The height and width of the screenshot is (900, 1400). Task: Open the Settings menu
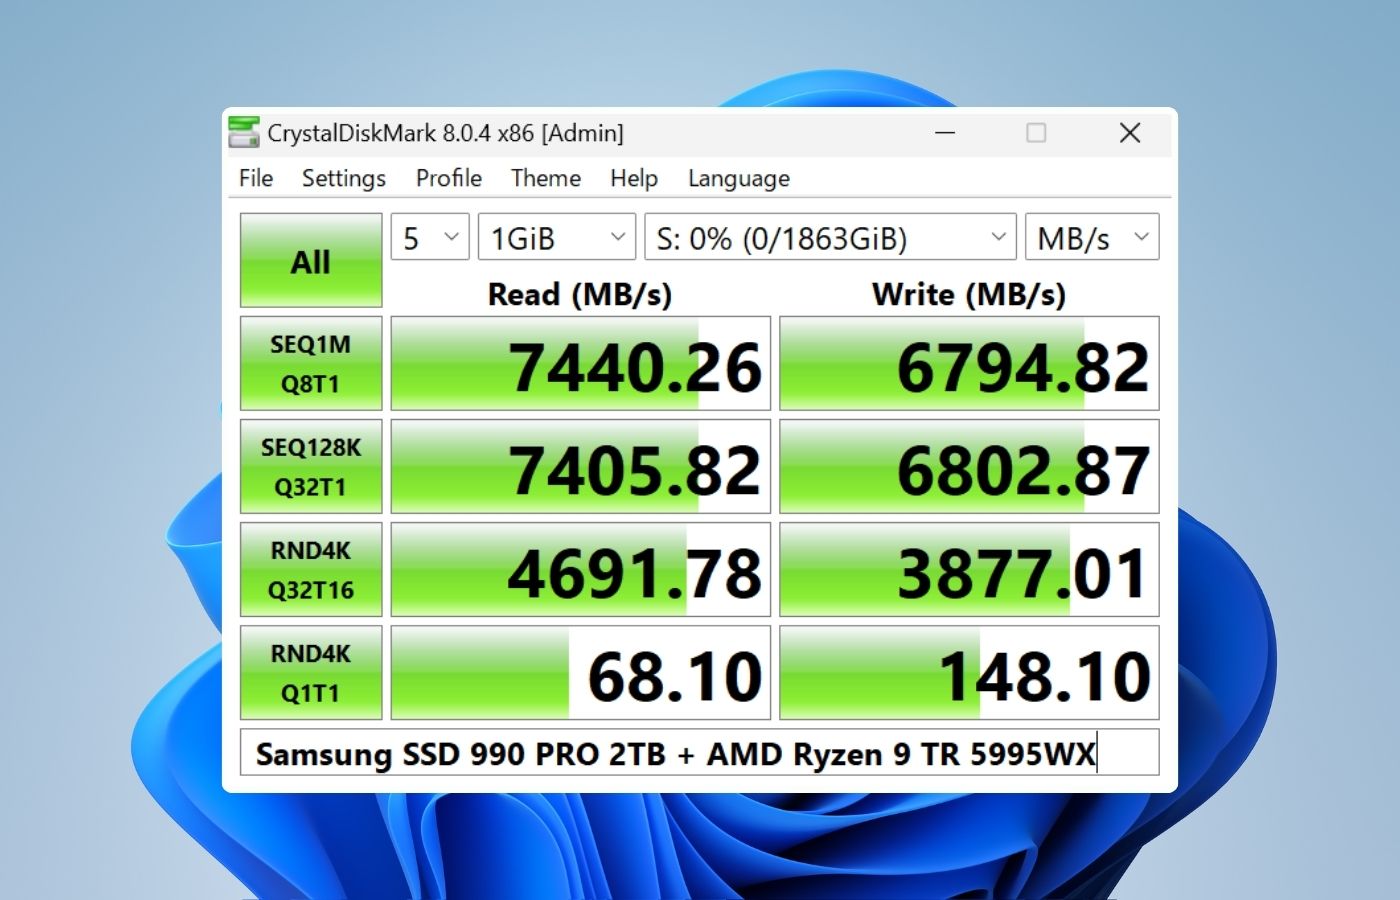tap(343, 178)
